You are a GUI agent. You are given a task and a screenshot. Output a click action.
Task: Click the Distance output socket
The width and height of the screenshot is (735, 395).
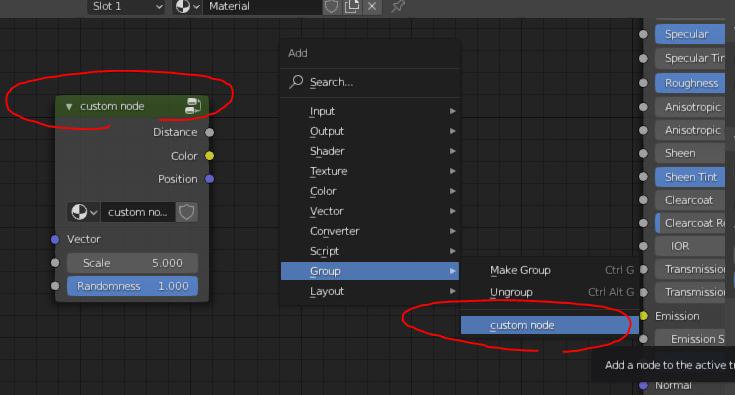(210, 132)
